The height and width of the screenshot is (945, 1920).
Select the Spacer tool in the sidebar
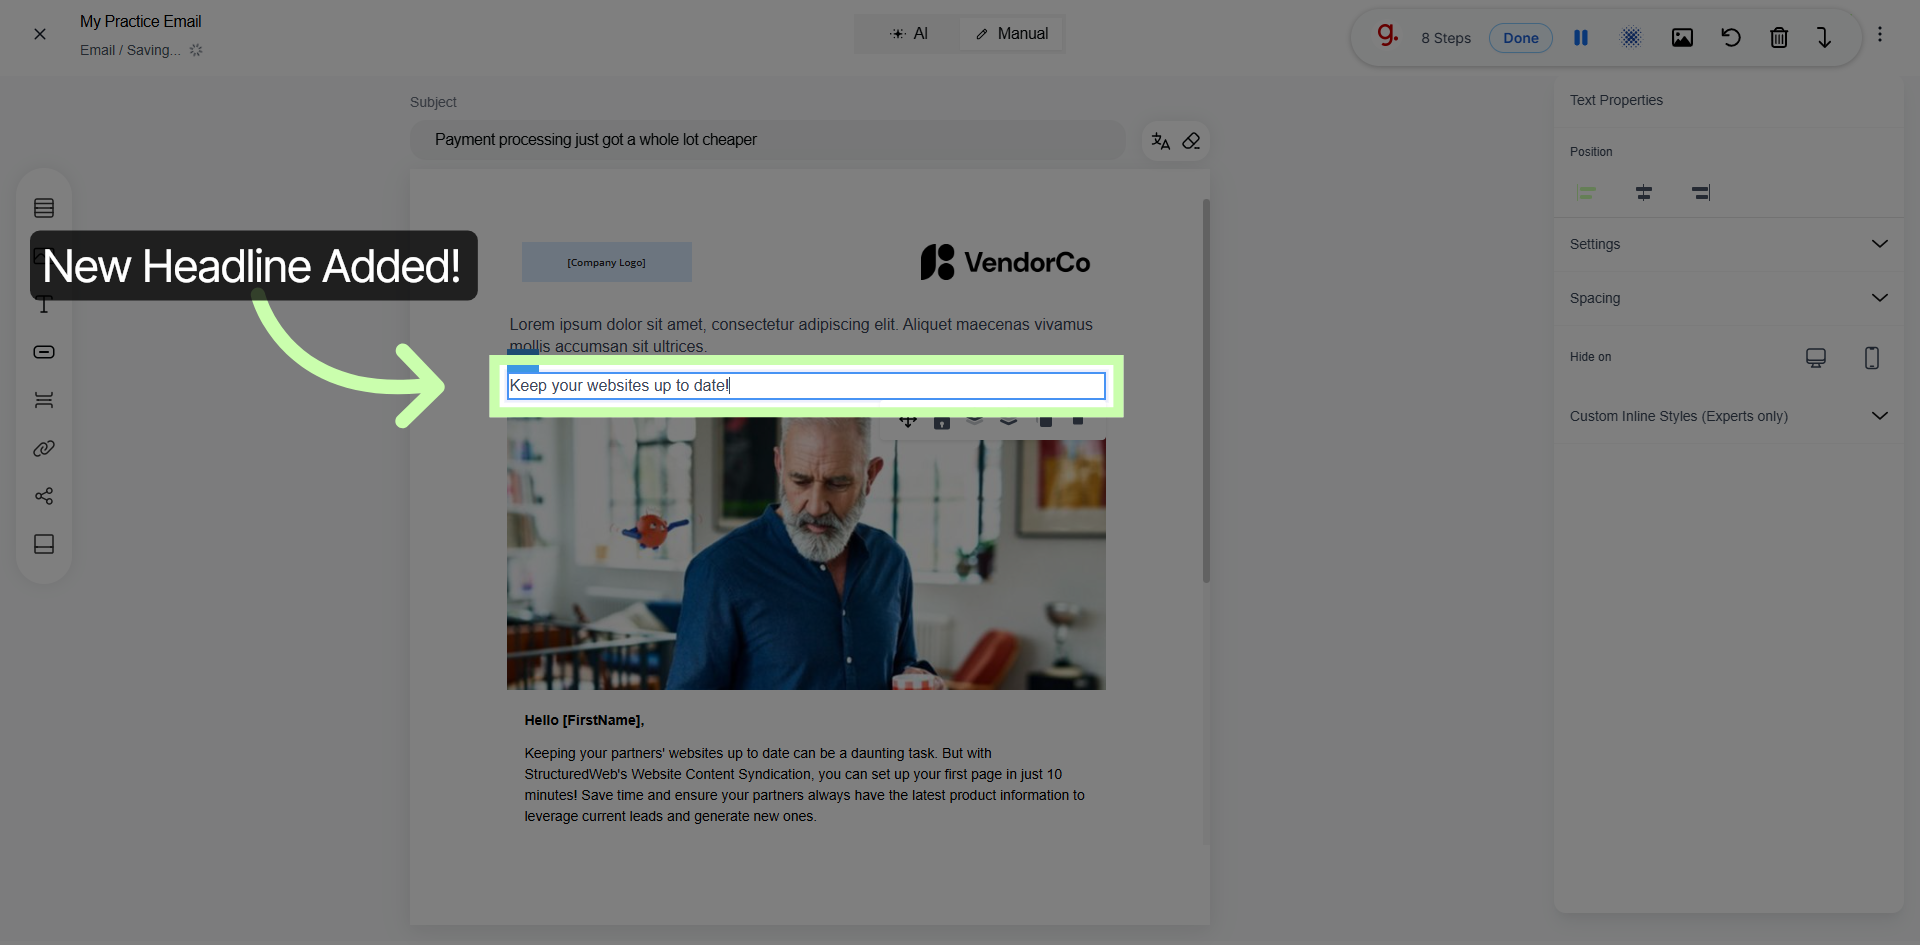[x=44, y=400]
